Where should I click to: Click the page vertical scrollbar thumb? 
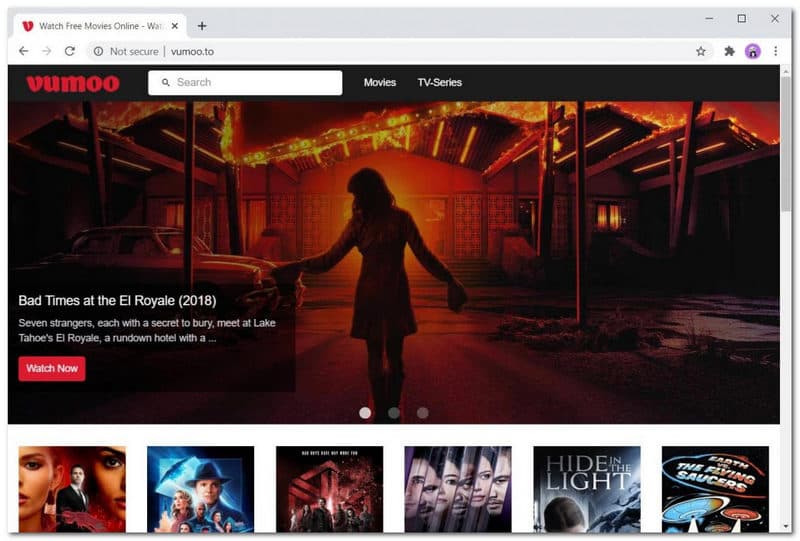[786, 143]
